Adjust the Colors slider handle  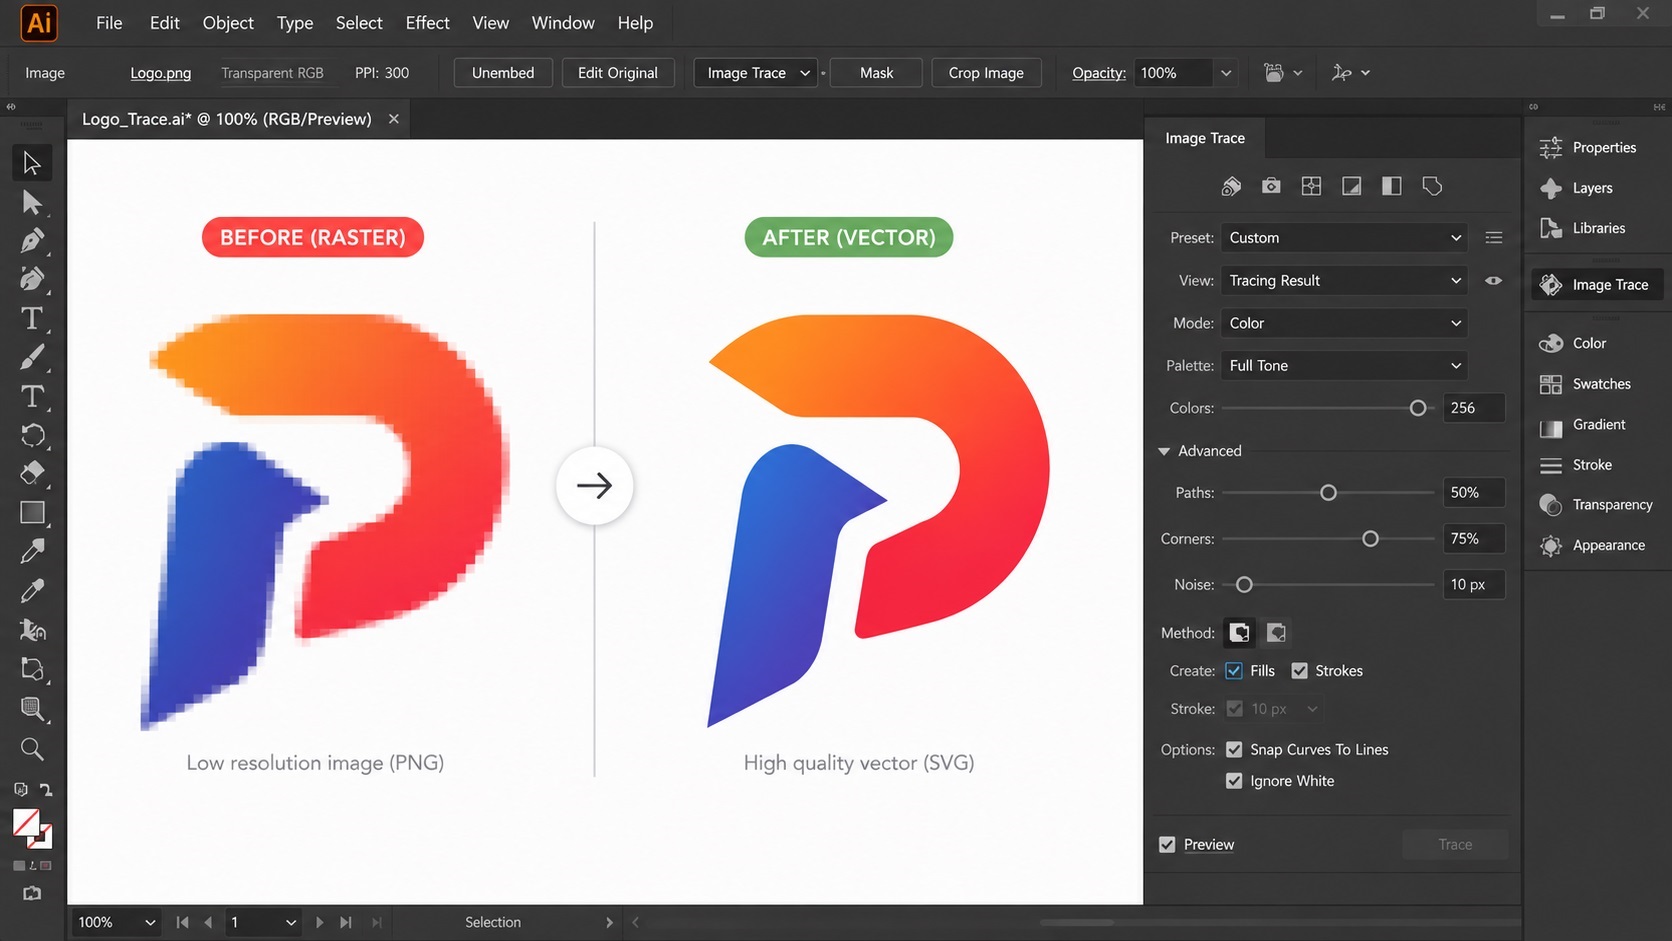pyautogui.click(x=1418, y=408)
